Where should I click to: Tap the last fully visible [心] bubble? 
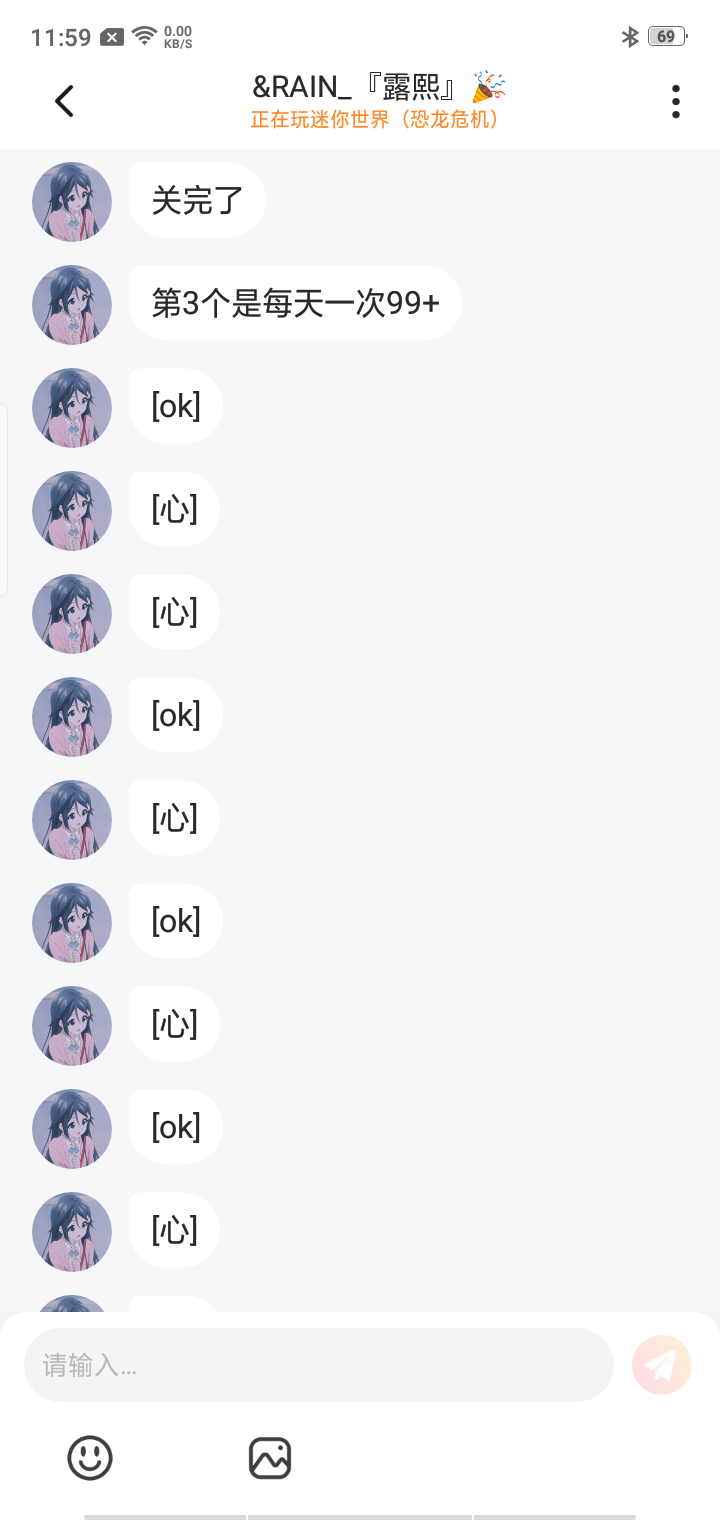(175, 1230)
